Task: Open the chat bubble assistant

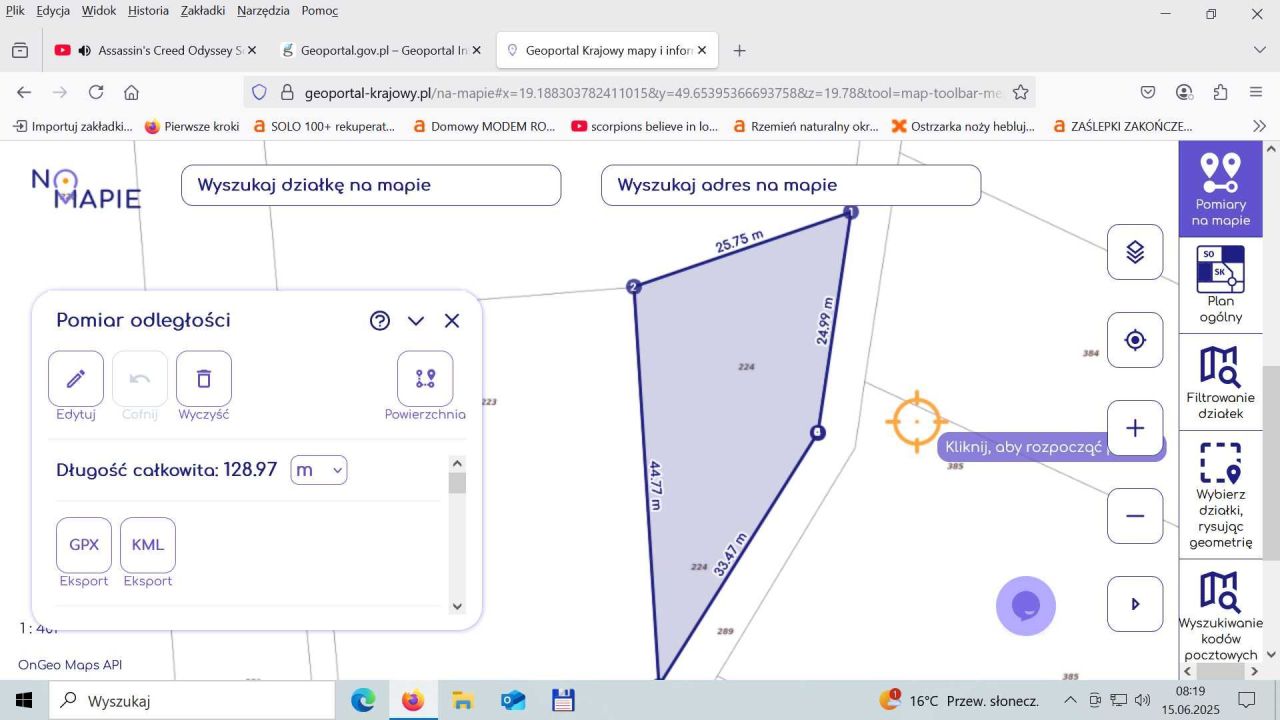Action: pyautogui.click(x=1026, y=606)
